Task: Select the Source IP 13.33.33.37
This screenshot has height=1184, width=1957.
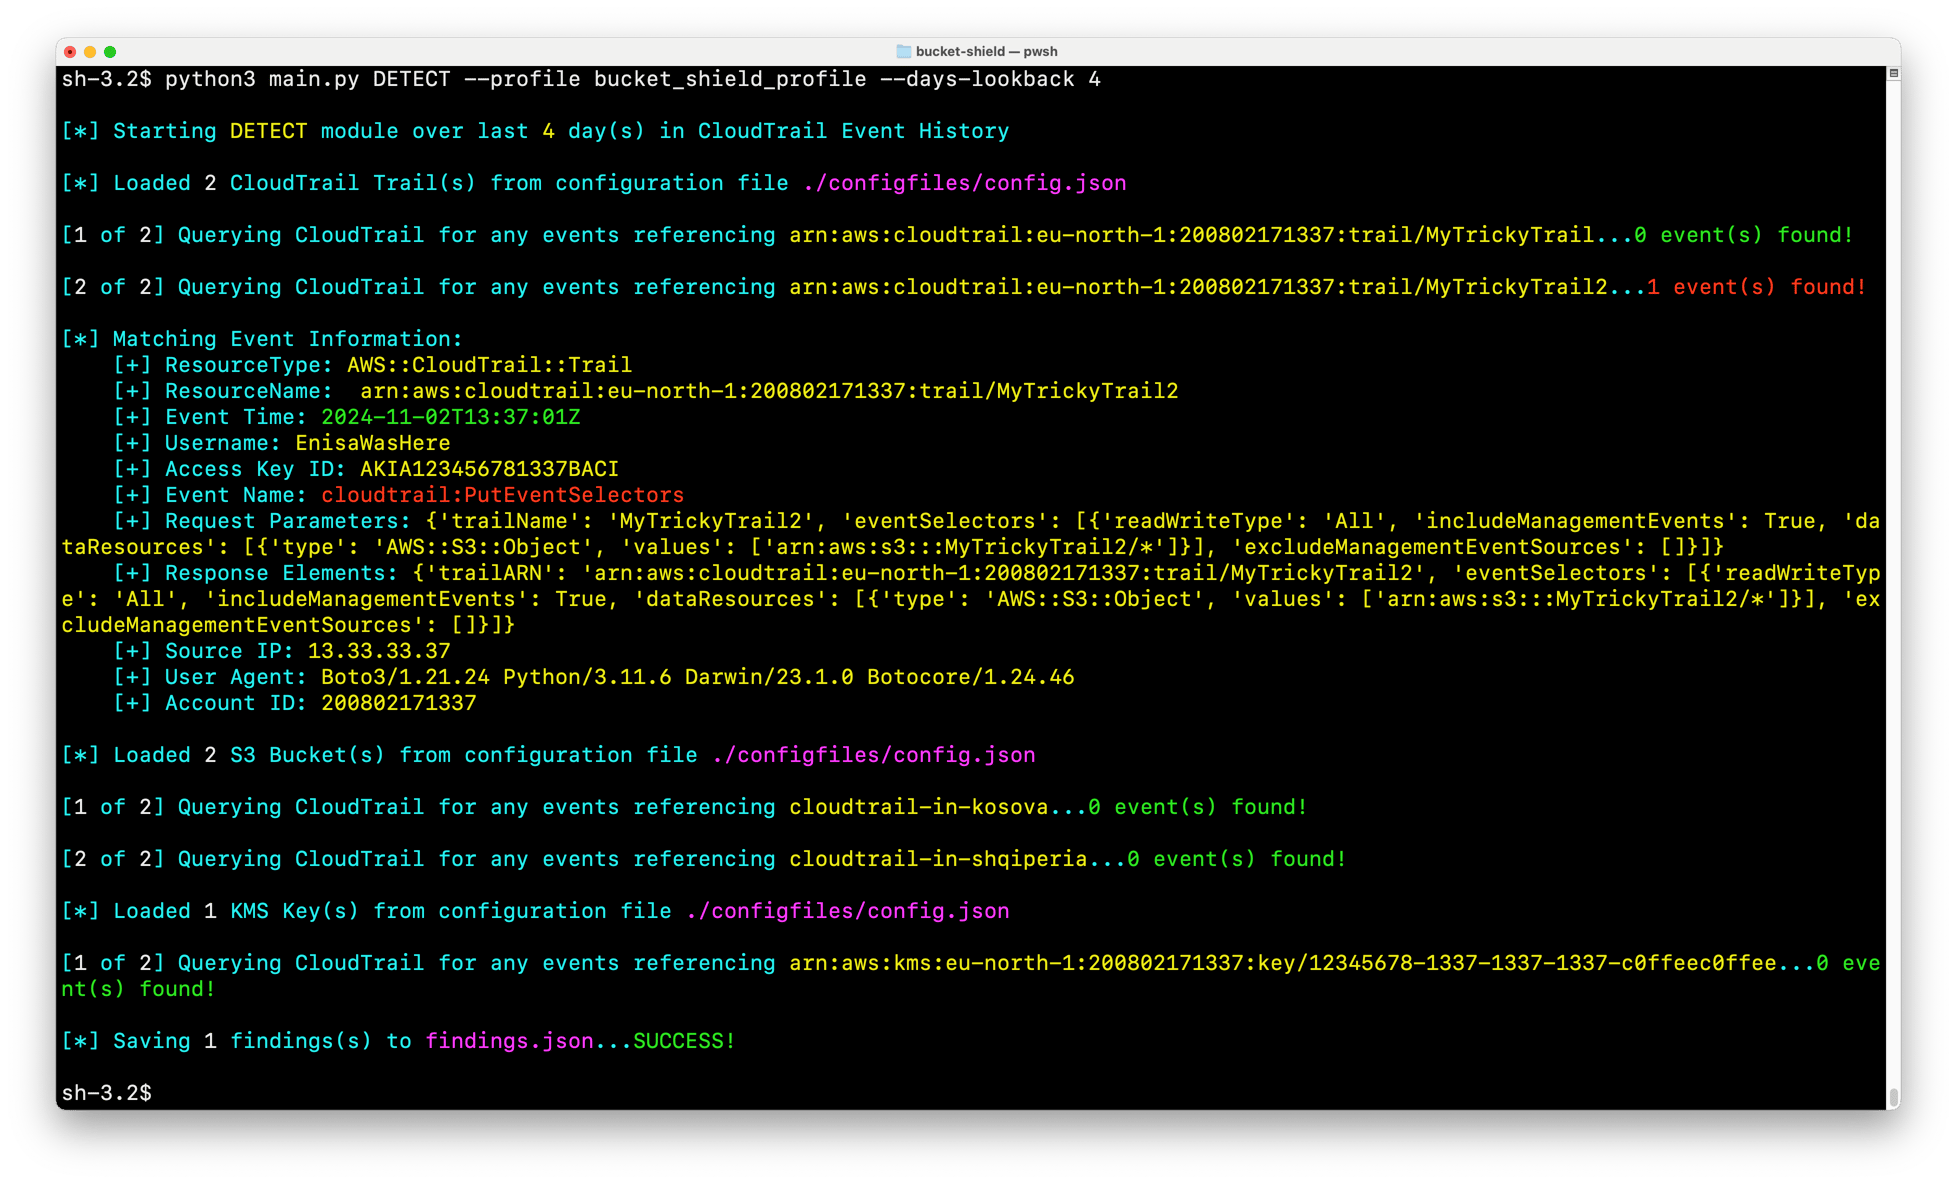Action: point(377,650)
